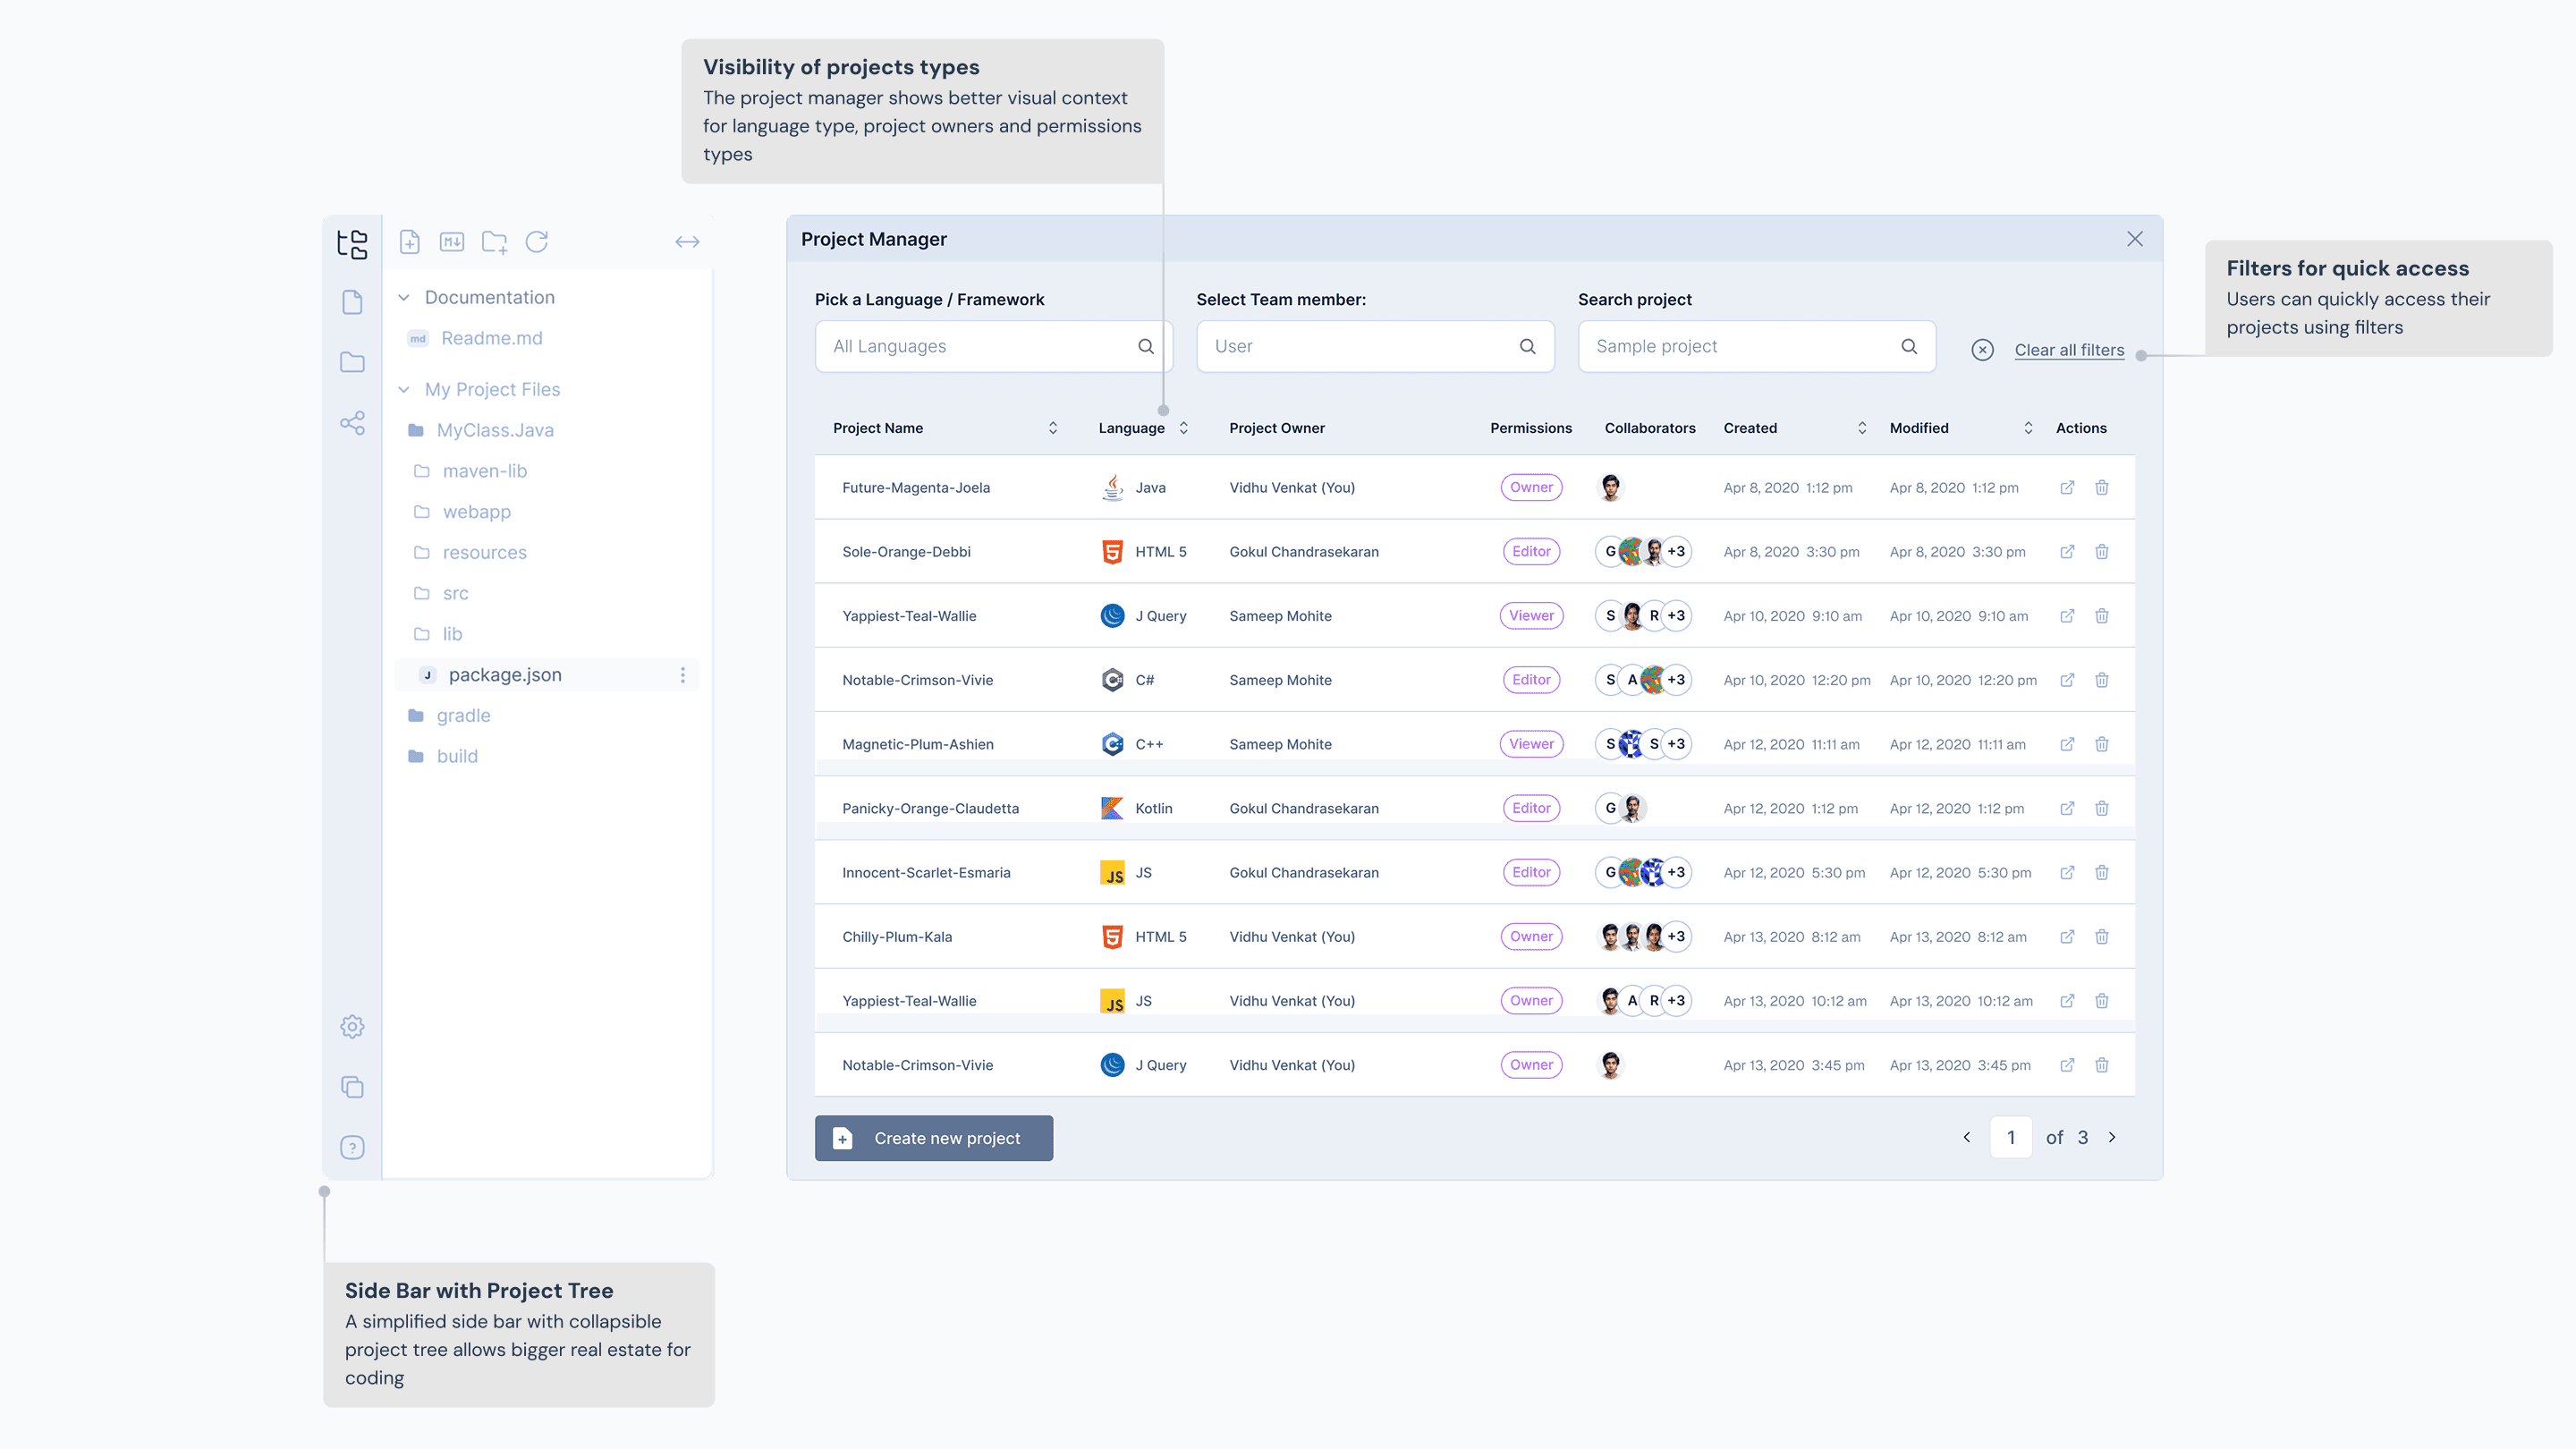Select the gradle folder
This screenshot has height=1449, width=2576.
(x=463, y=716)
